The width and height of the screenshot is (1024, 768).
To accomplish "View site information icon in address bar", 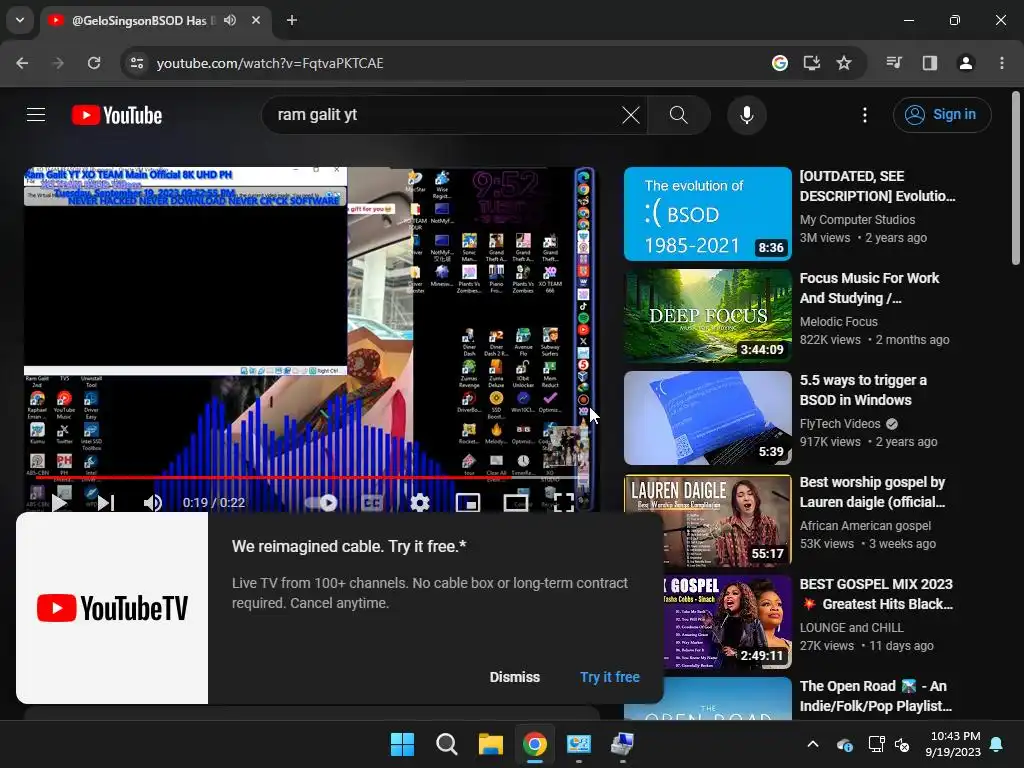I will coord(137,63).
